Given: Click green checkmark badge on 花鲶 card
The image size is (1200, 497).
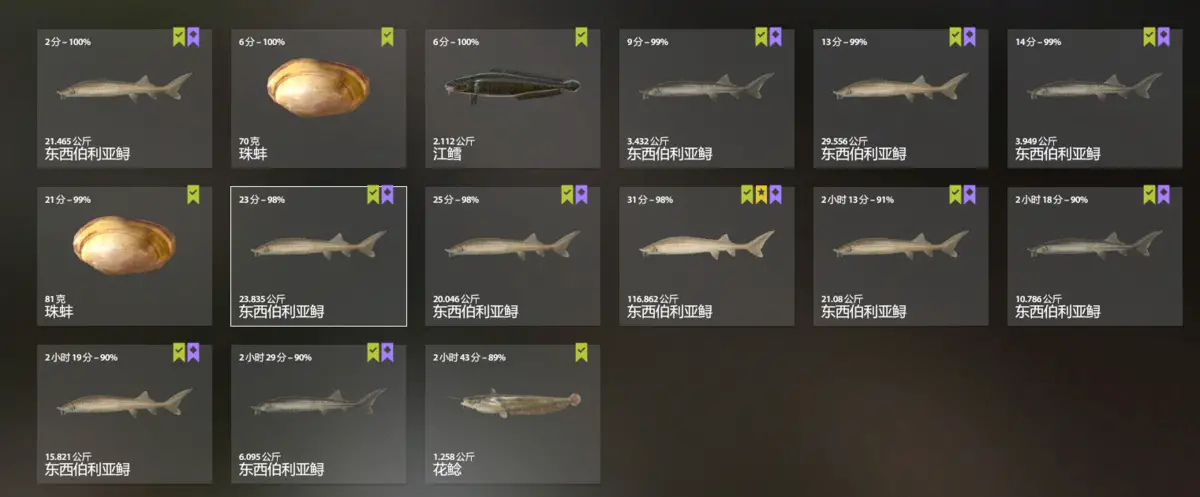Looking at the screenshot, I should tap(581, 352).
